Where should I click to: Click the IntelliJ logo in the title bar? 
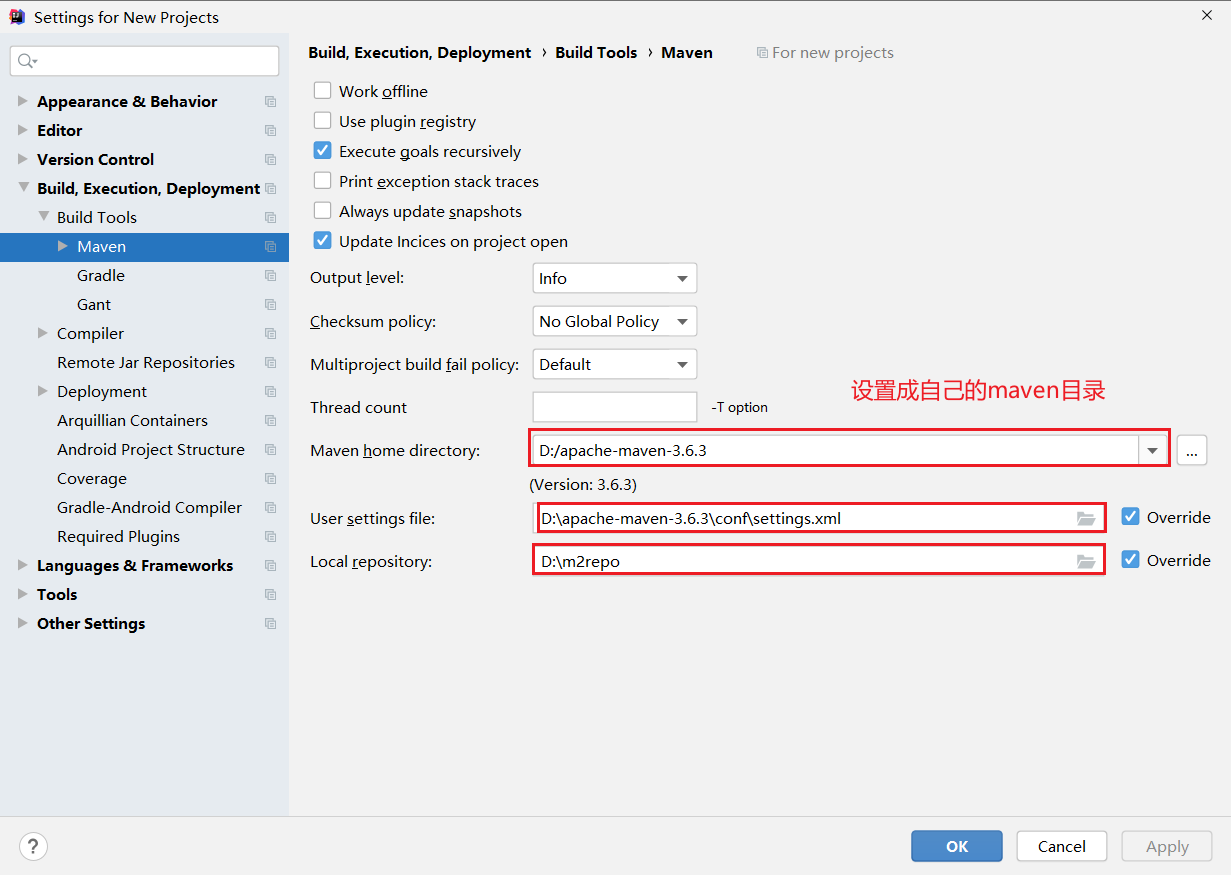[x=17, y=17]
